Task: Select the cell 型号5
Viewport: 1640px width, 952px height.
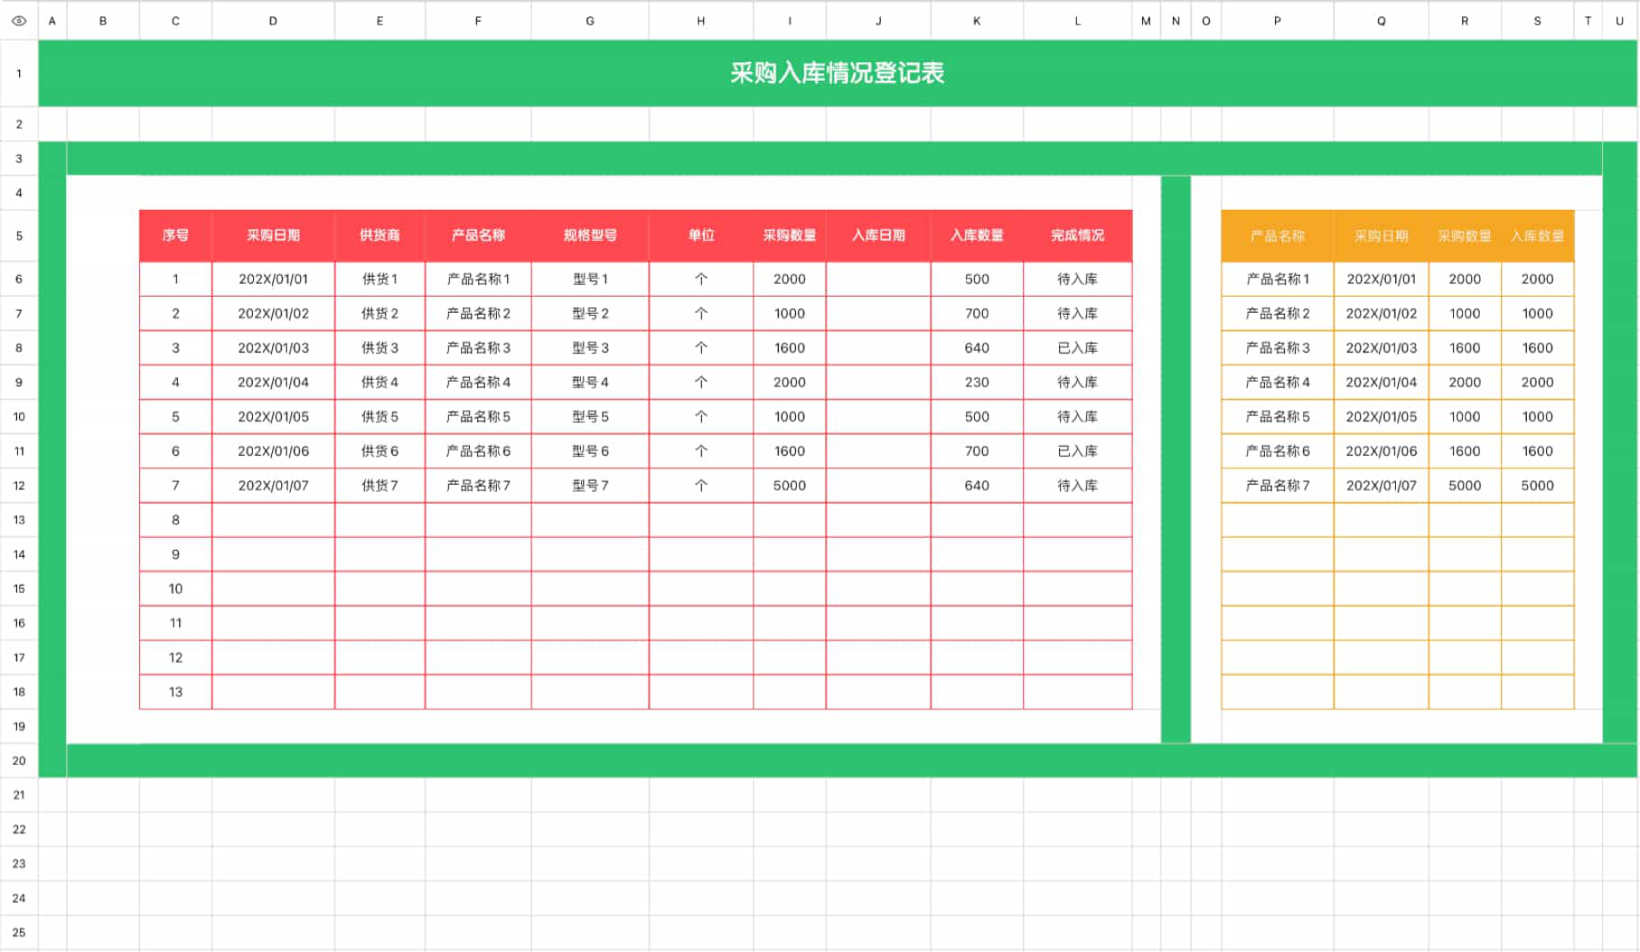Action: (x=590, y=416)
